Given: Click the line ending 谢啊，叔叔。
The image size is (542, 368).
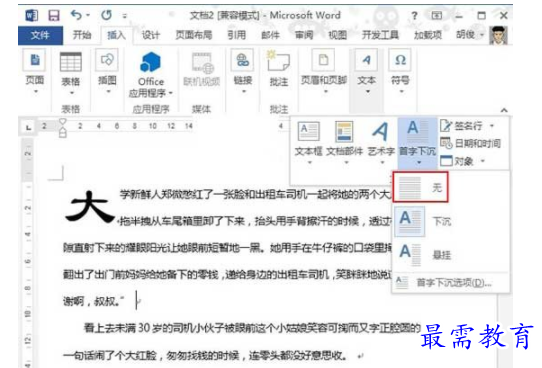Looking at the screenshot, I should click(94, 301).
